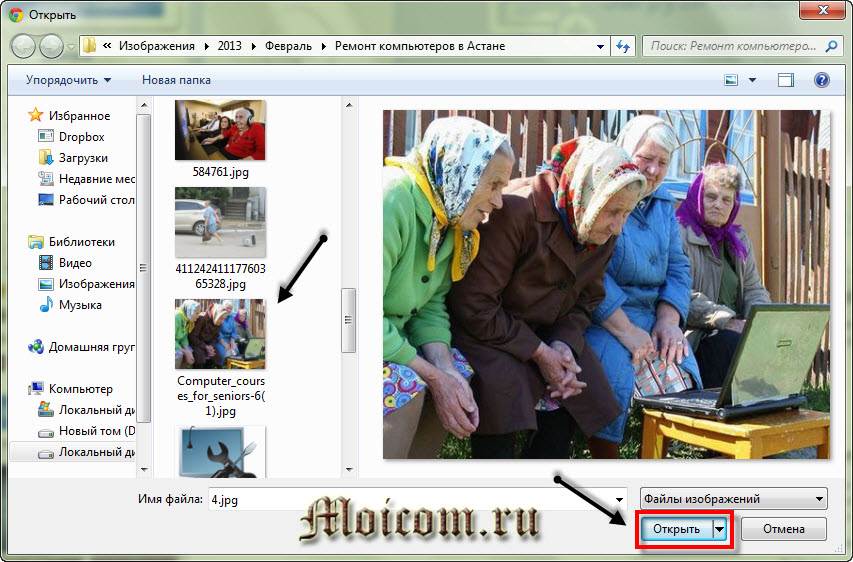Click the 584761.jpg thumbnail
The width and height of the screenshot is (853, 562).
click(x=220, y=130)
